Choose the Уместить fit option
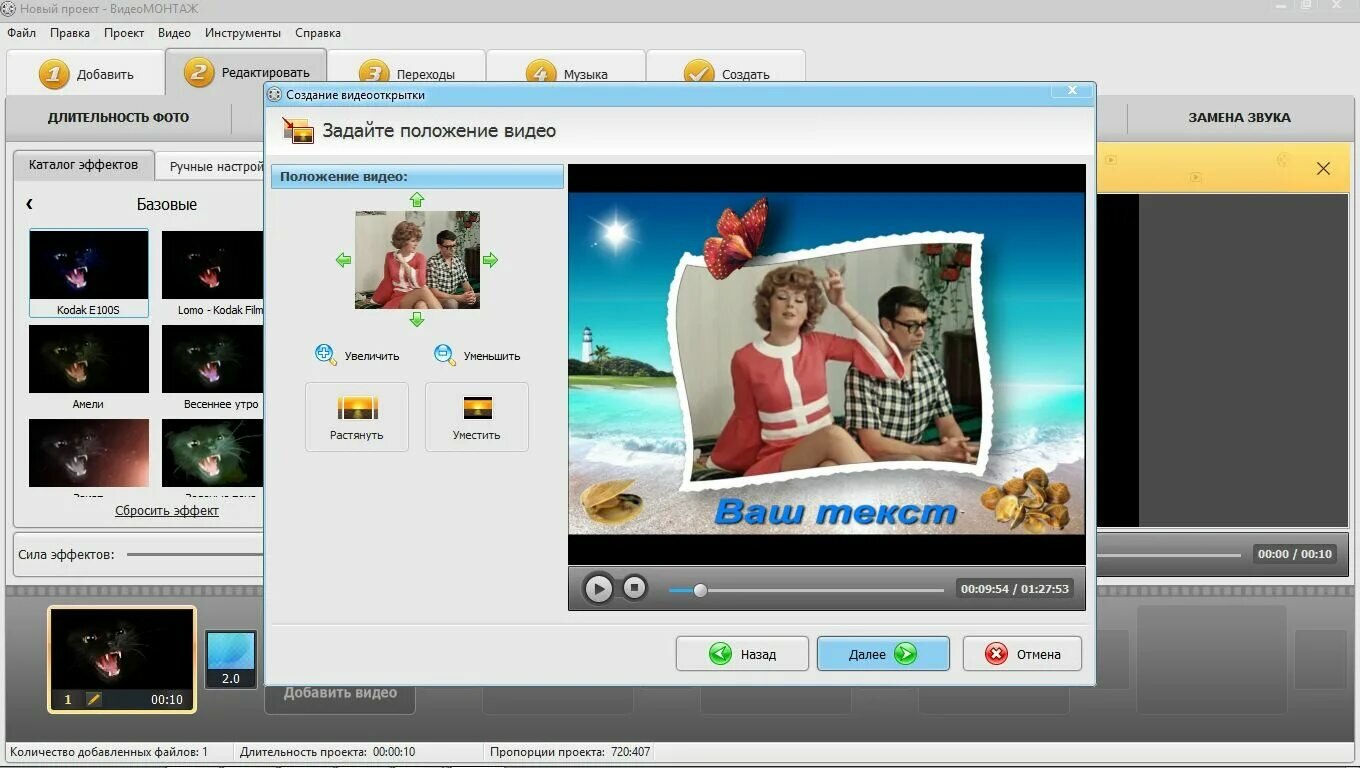1360x768 pixels. coord(477,417)
